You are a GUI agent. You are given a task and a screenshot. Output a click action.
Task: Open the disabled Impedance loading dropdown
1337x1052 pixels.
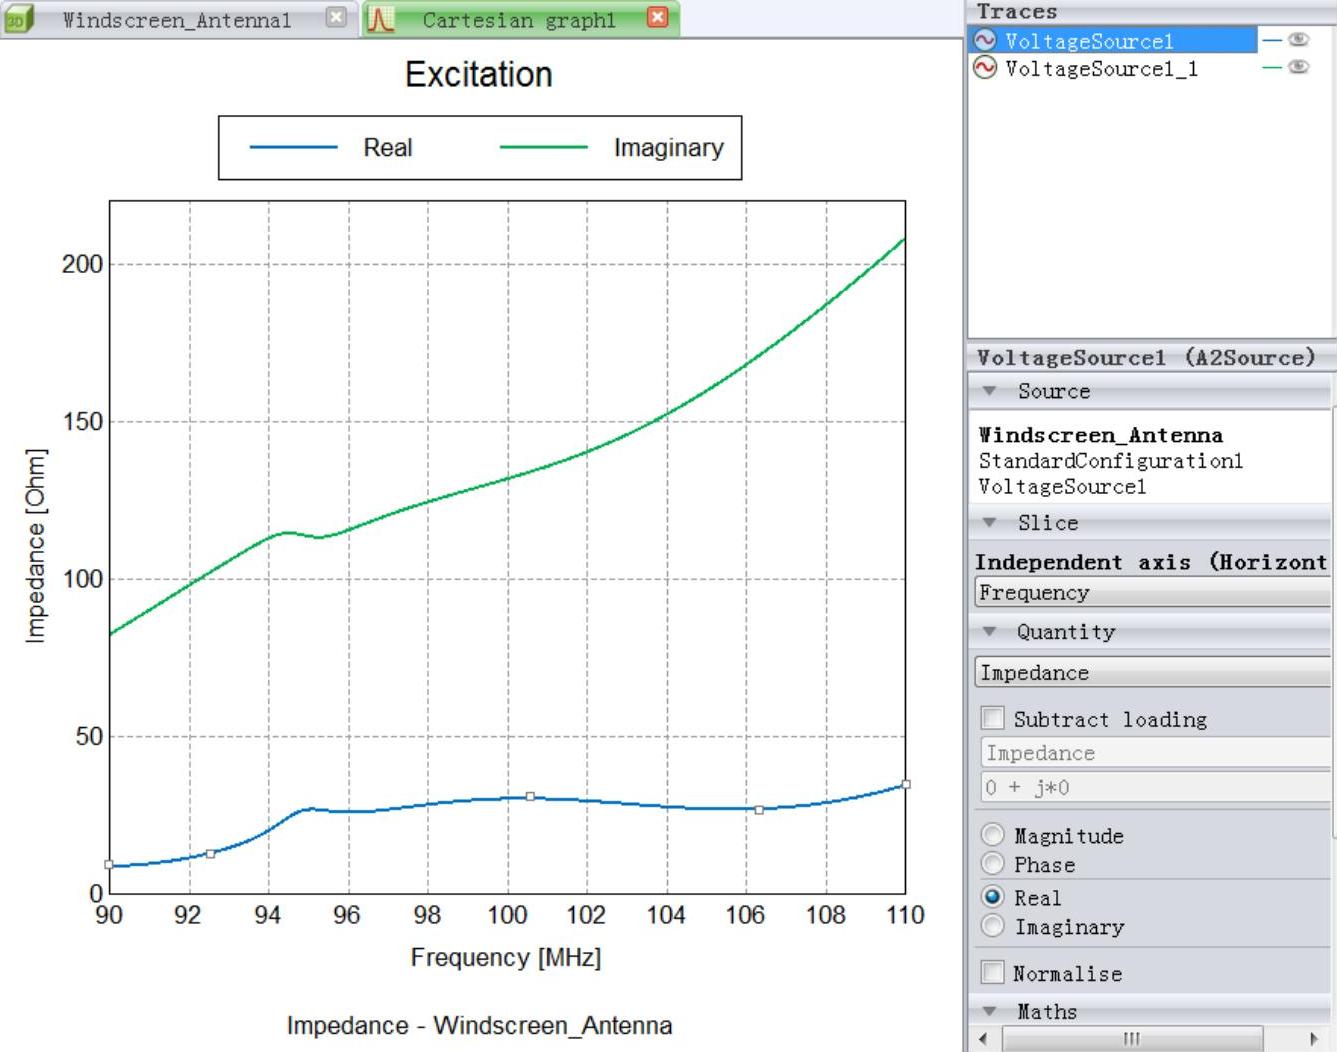1155,753
